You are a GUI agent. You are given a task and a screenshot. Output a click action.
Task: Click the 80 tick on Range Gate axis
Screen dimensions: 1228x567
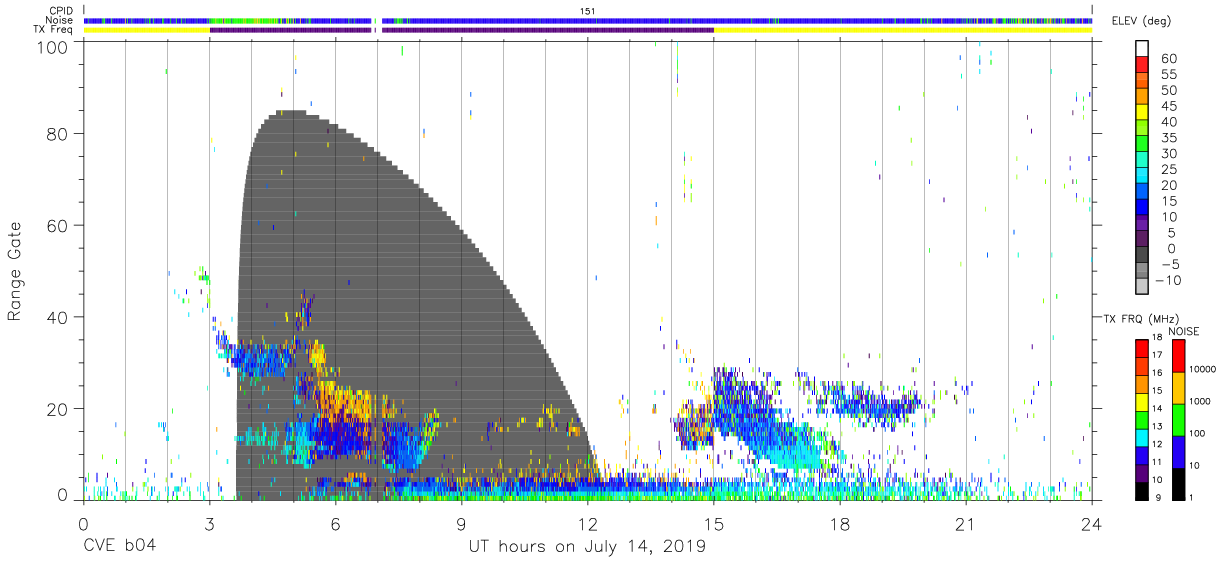pos(58,133)
